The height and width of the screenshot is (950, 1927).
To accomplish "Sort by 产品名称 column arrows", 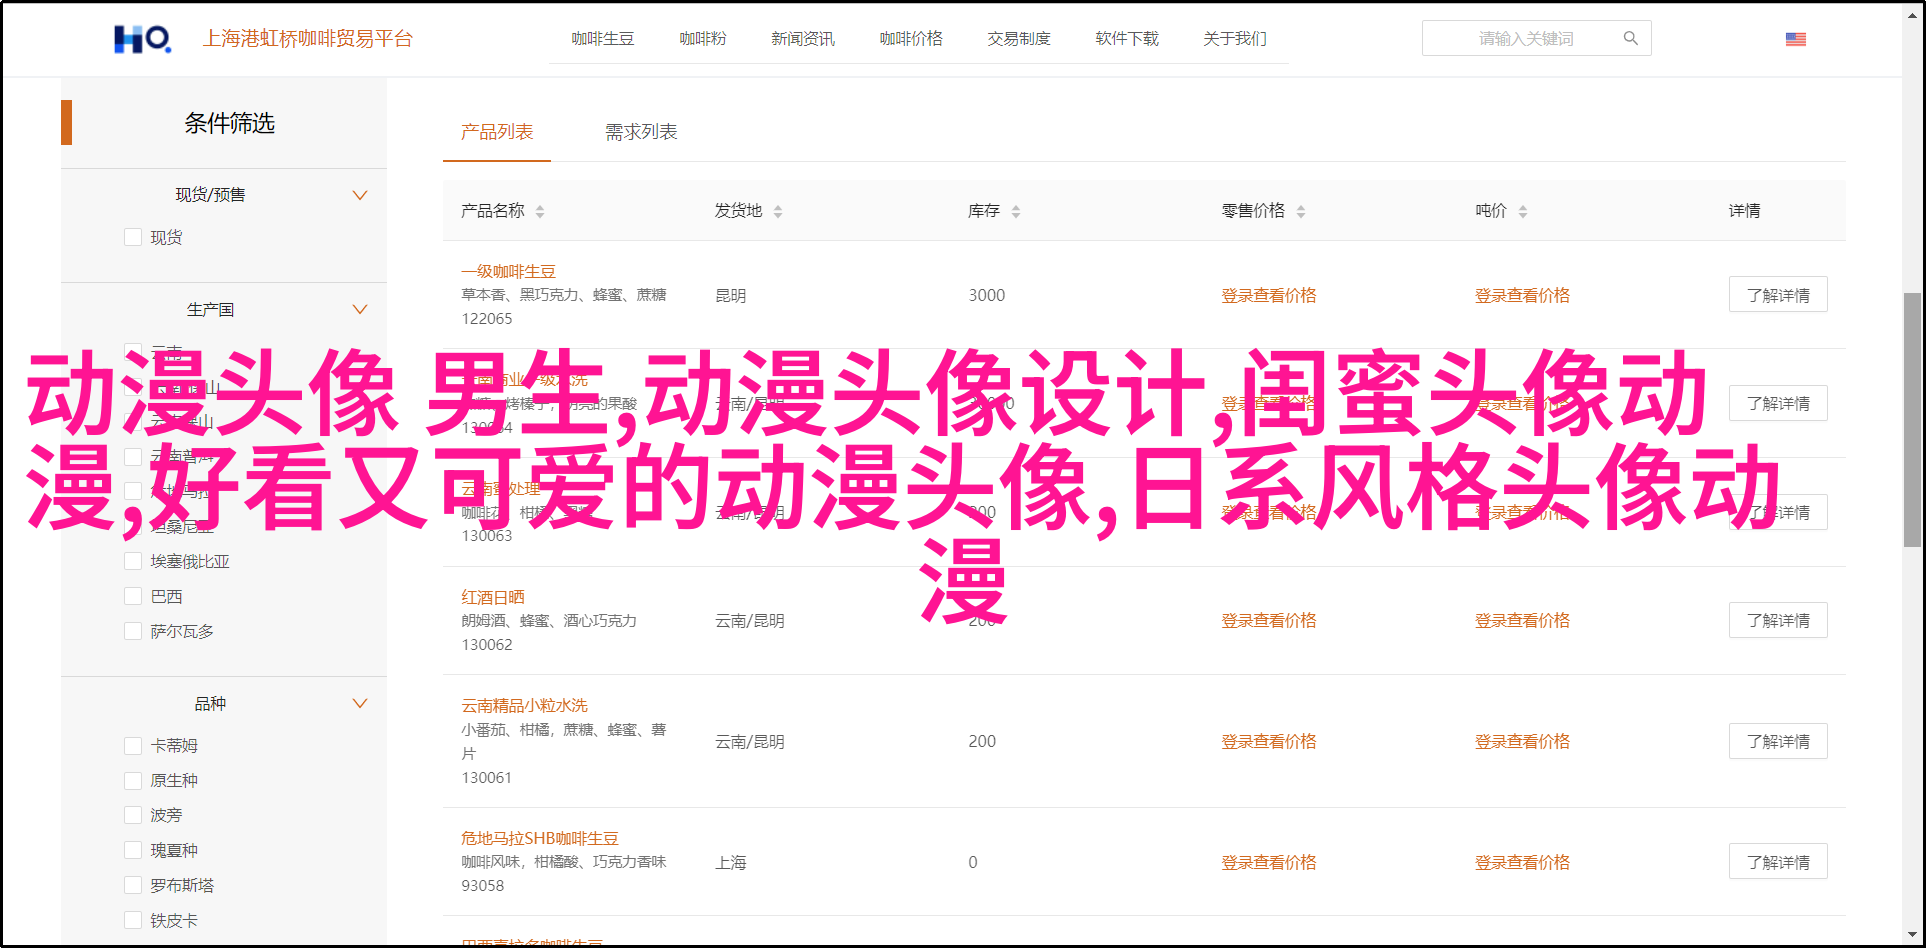I will click(x=540, y=211).
